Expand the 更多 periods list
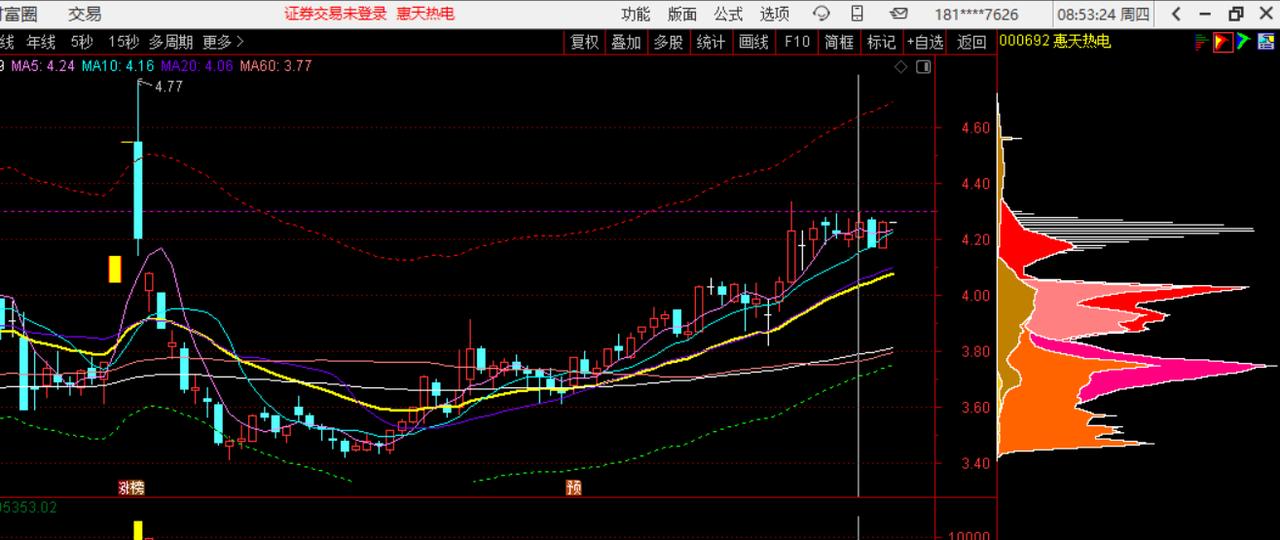 [x=223, y=42]
